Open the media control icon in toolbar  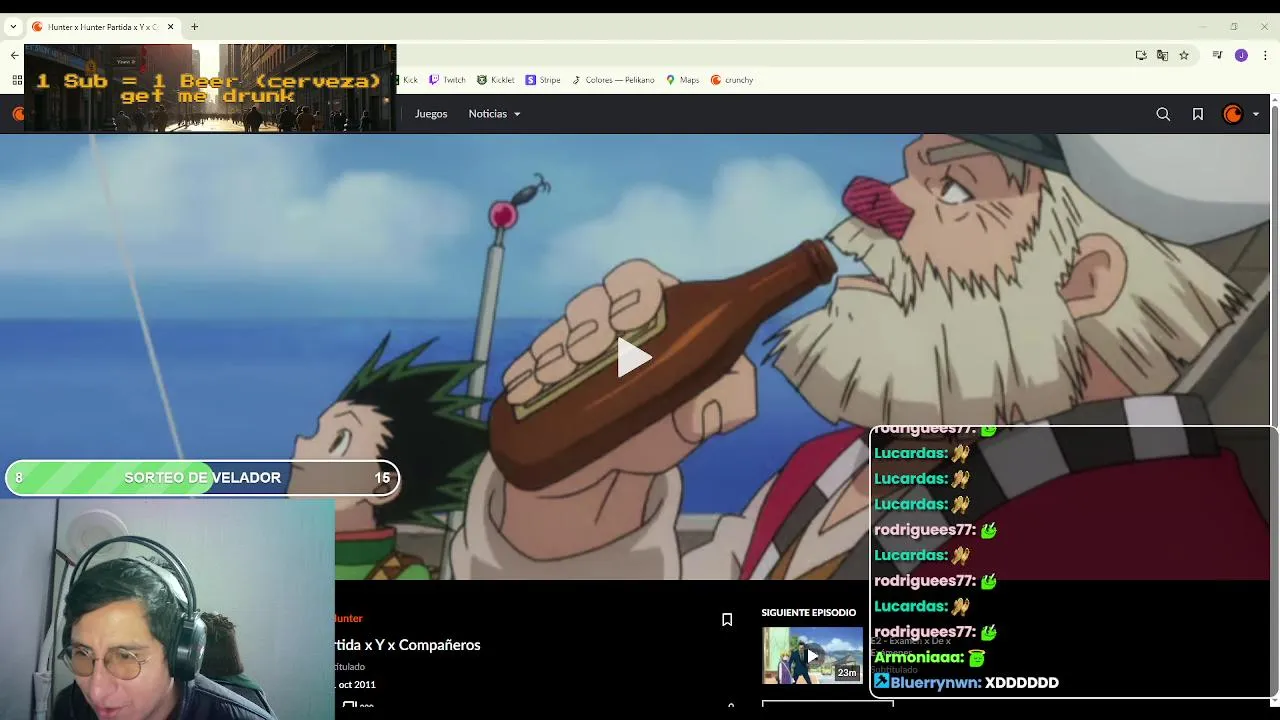[x=1217, y=55]
